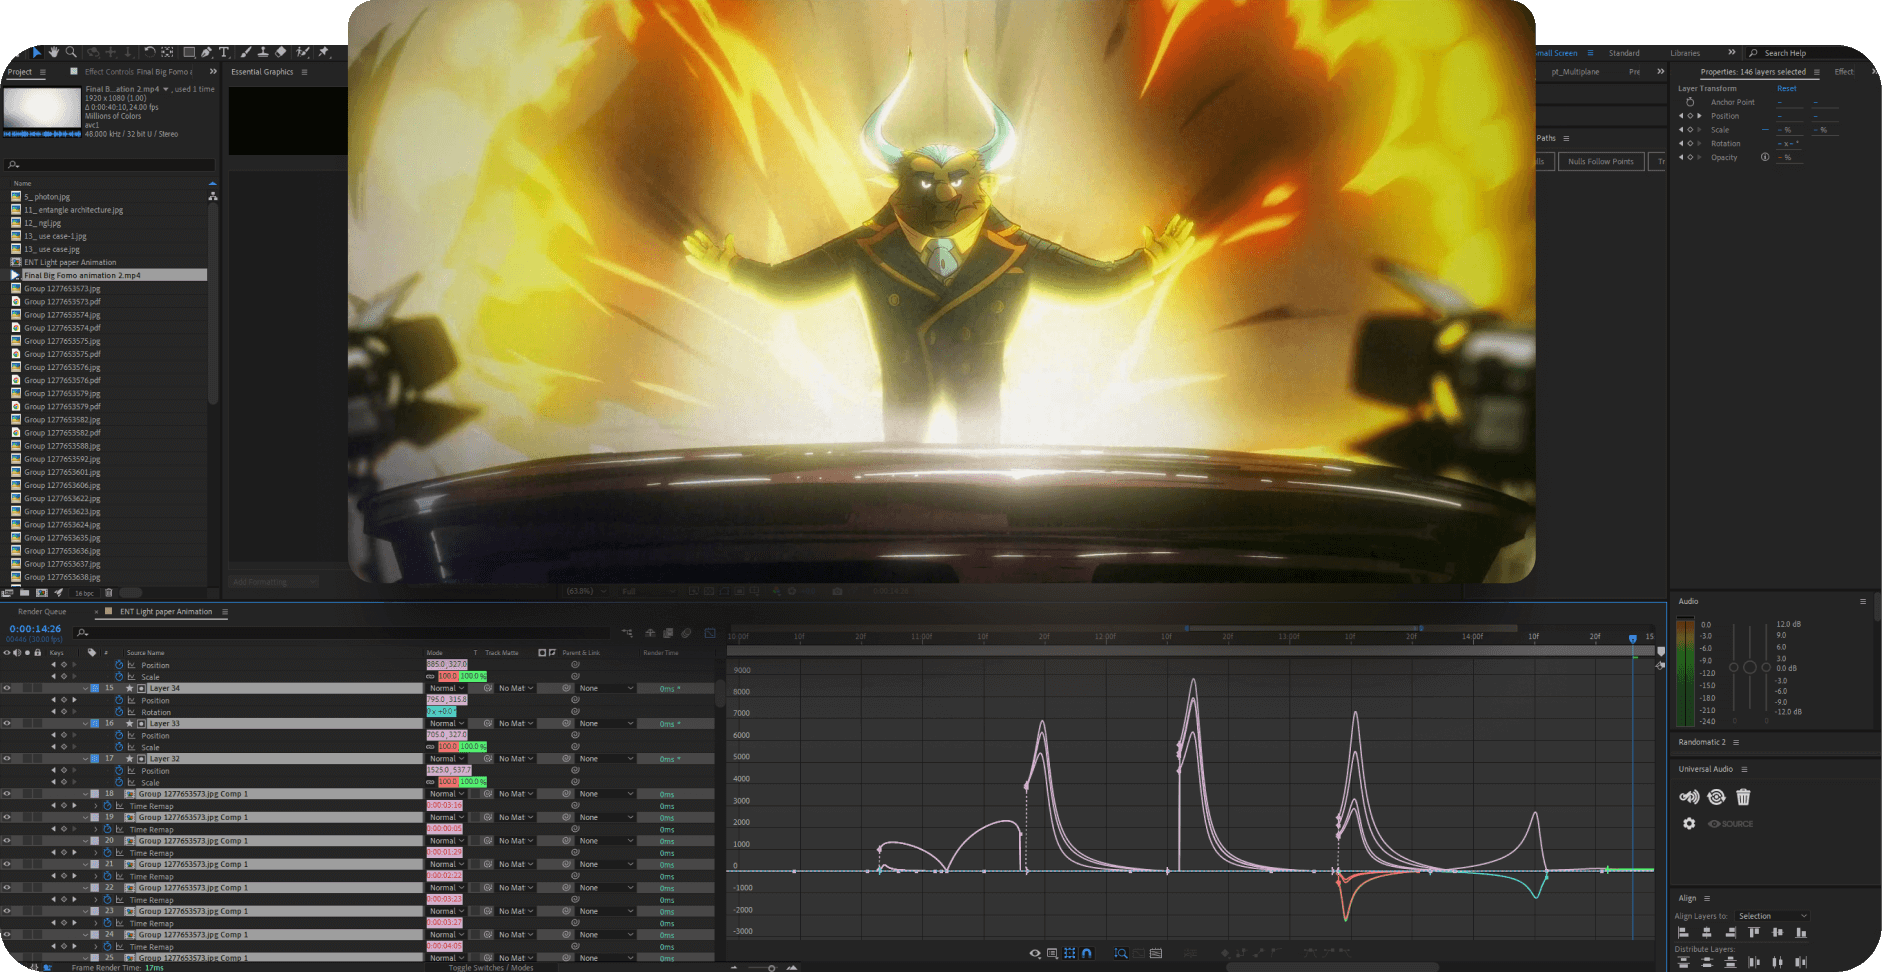Viewport: 1882px width, 972px height.
Task: Select the Eraser tool
Action: tap(281, 52)
